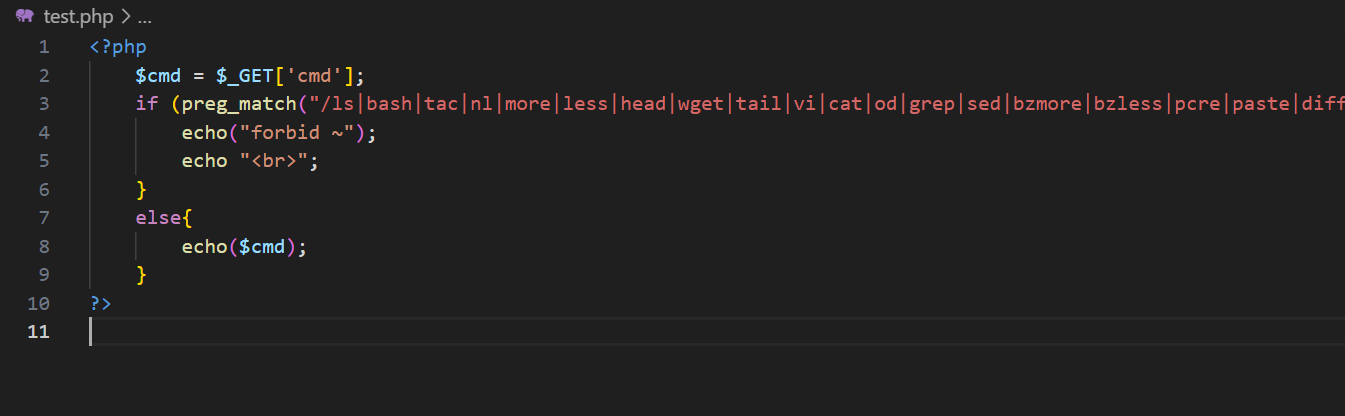The image size is (1345, 416).
Task: Click the 'cmd' string key on line 2
Action: click(x=316, y=75)
